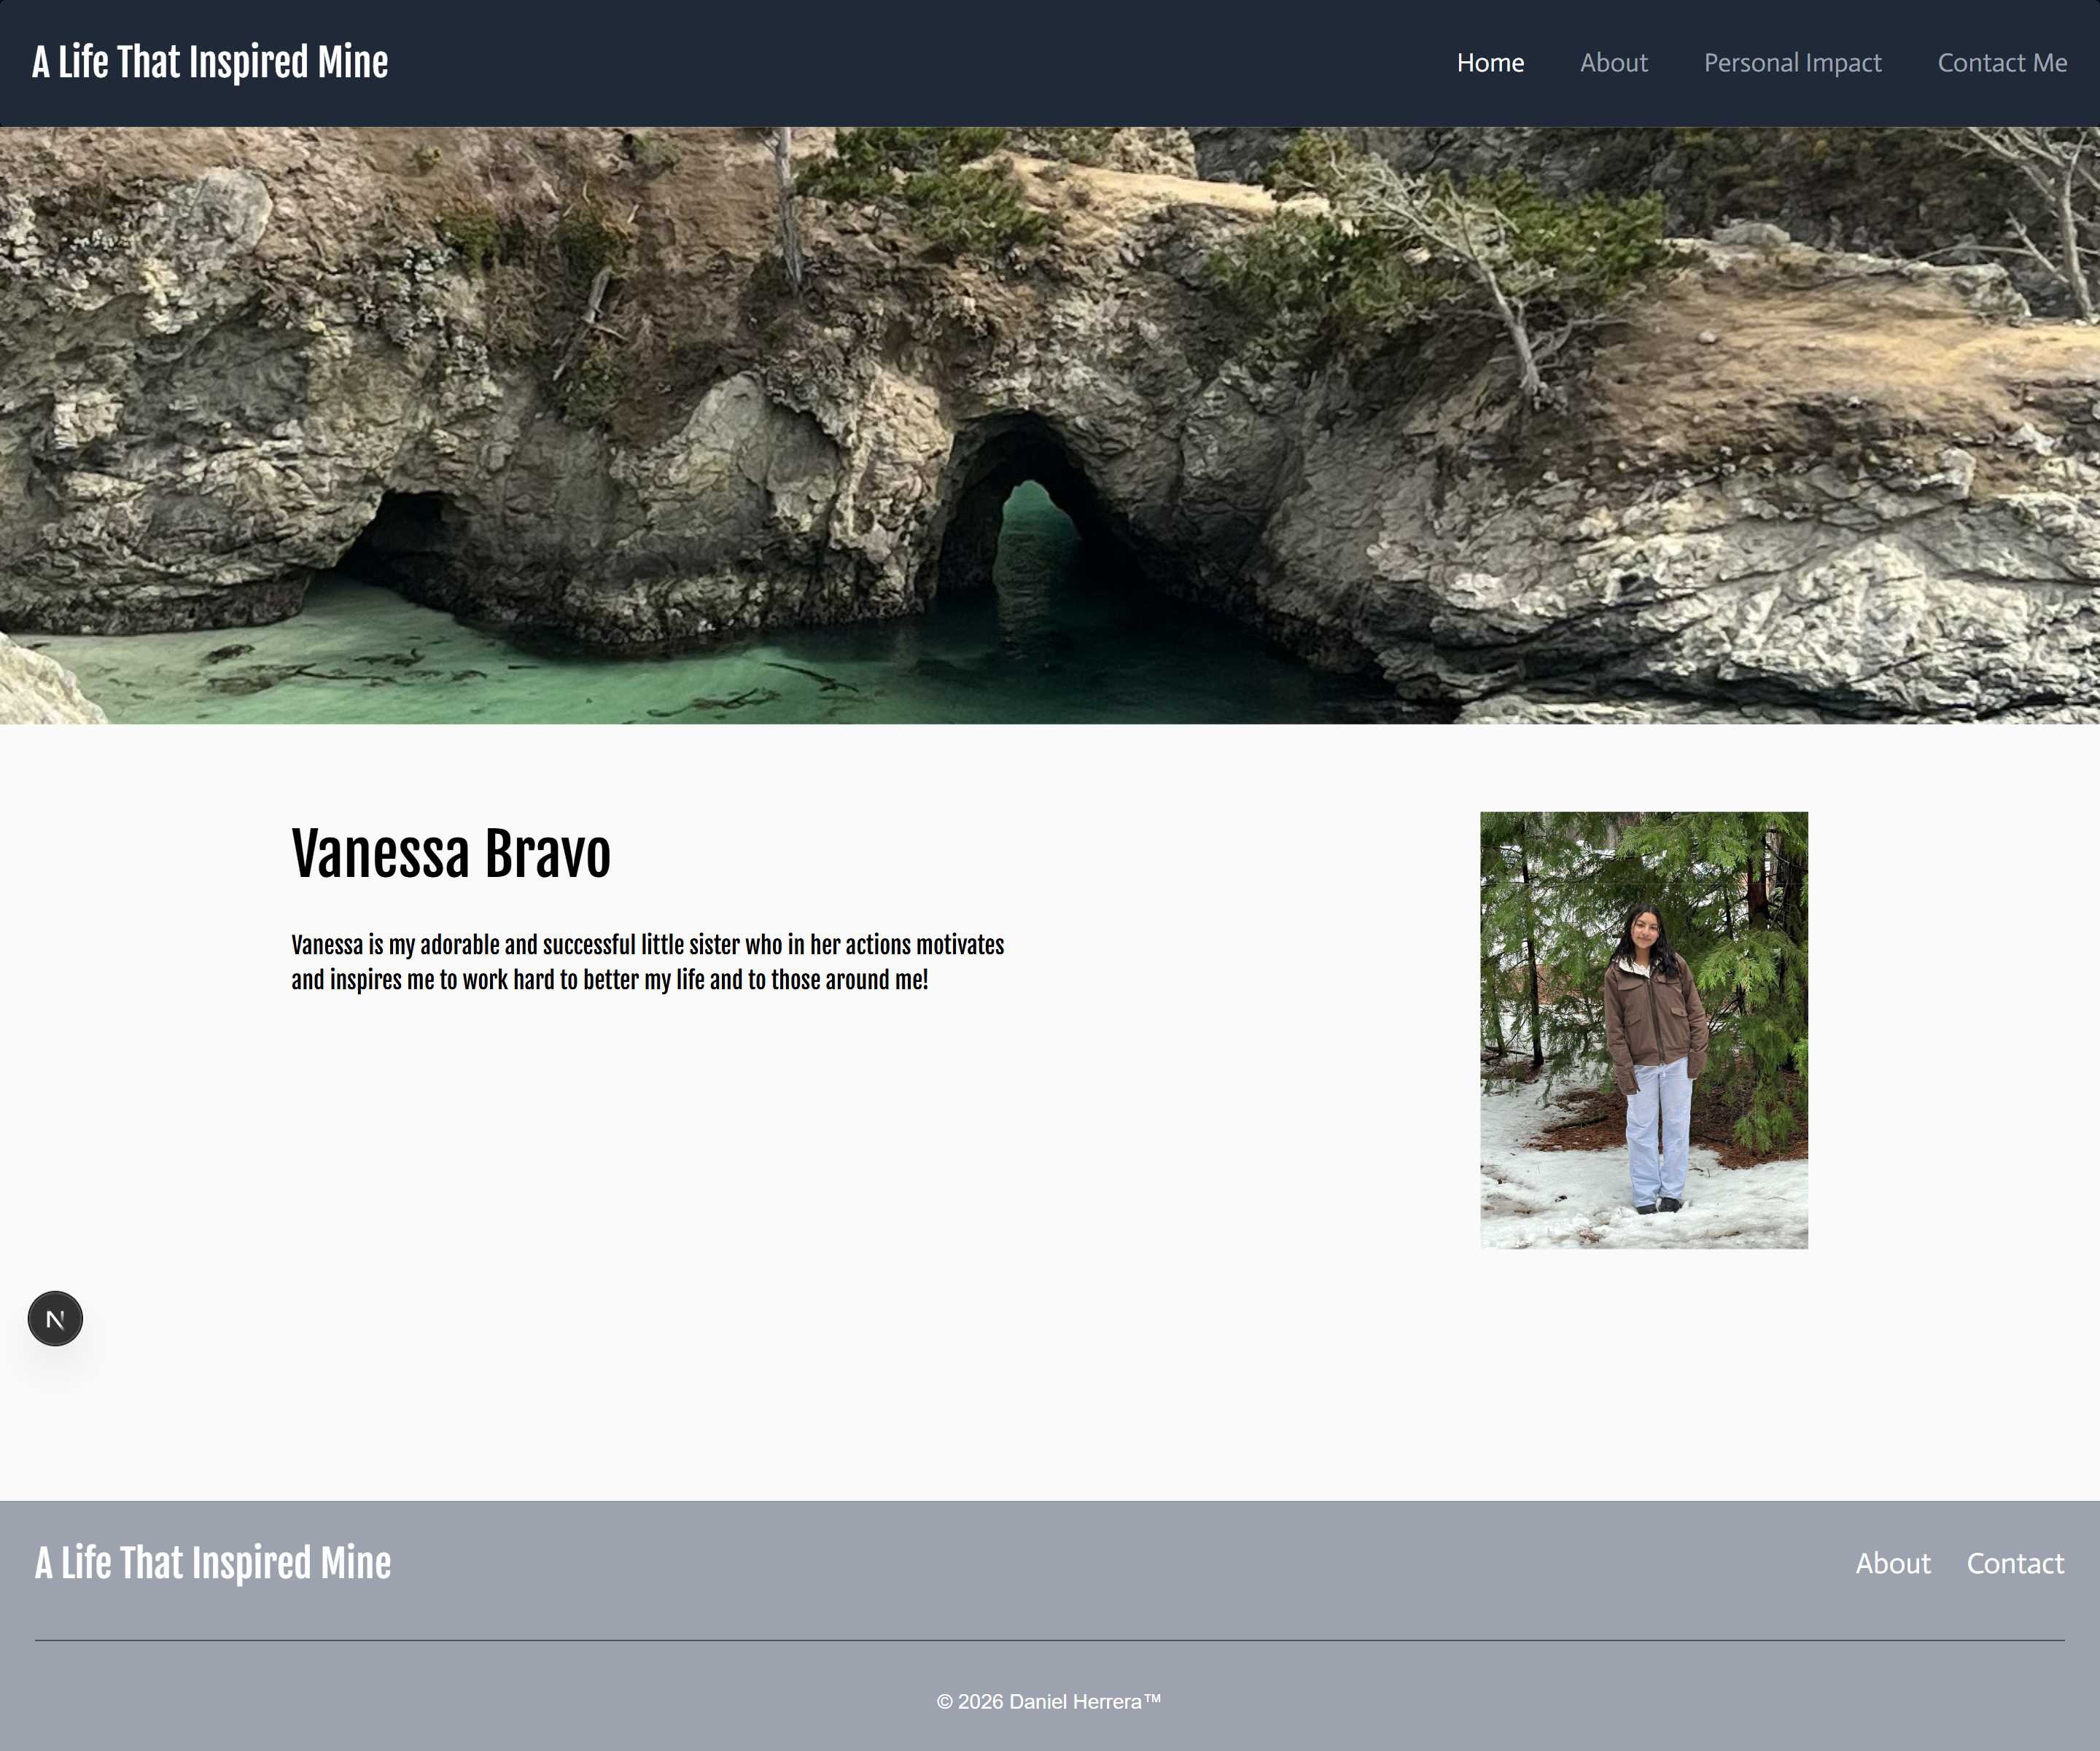
Task: Open the Contact Me nav link
Action: 2002,63
